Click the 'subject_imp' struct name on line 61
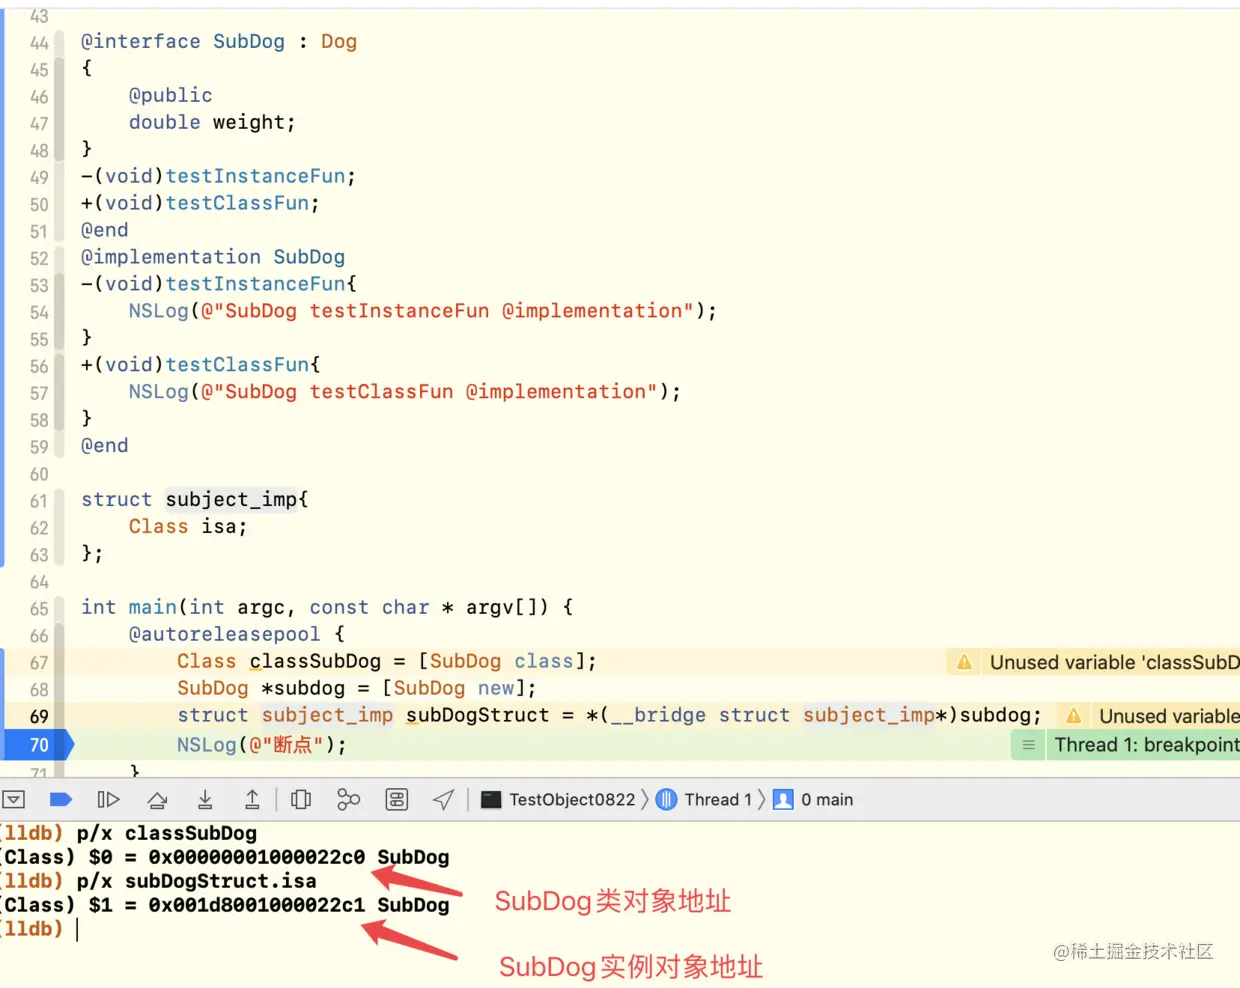The width and height of the screenshot is (1240, 988). tap(232, 499)
